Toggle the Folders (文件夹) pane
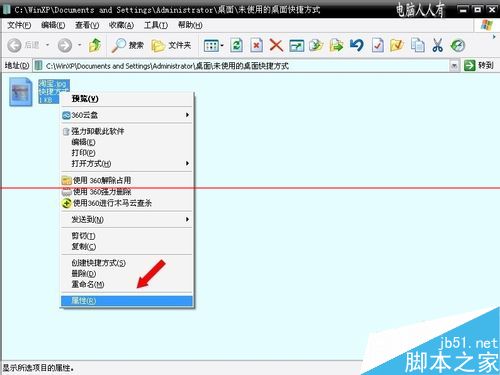This screenshot has height=375, width=500. click(171, 45)
